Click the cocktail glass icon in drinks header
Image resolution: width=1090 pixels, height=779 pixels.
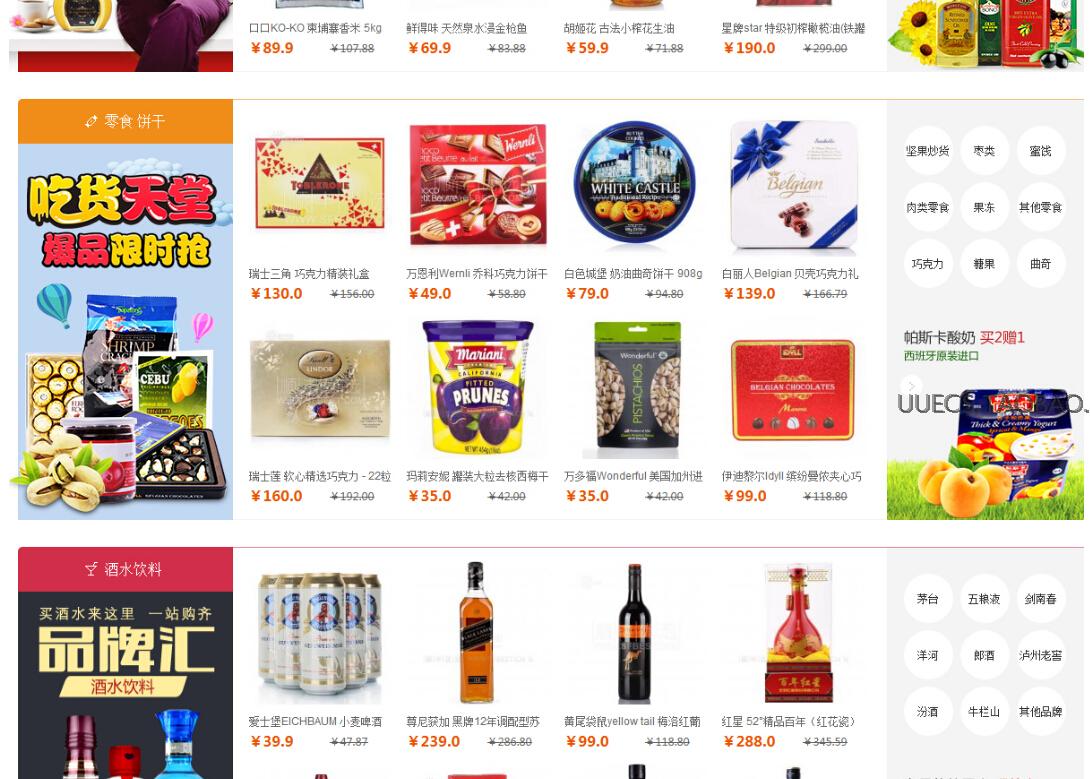(91, 569)
